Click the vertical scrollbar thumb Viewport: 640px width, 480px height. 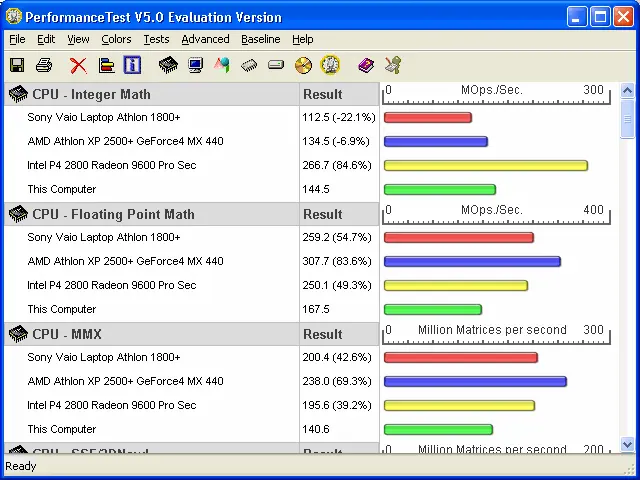tap(627, 119)
